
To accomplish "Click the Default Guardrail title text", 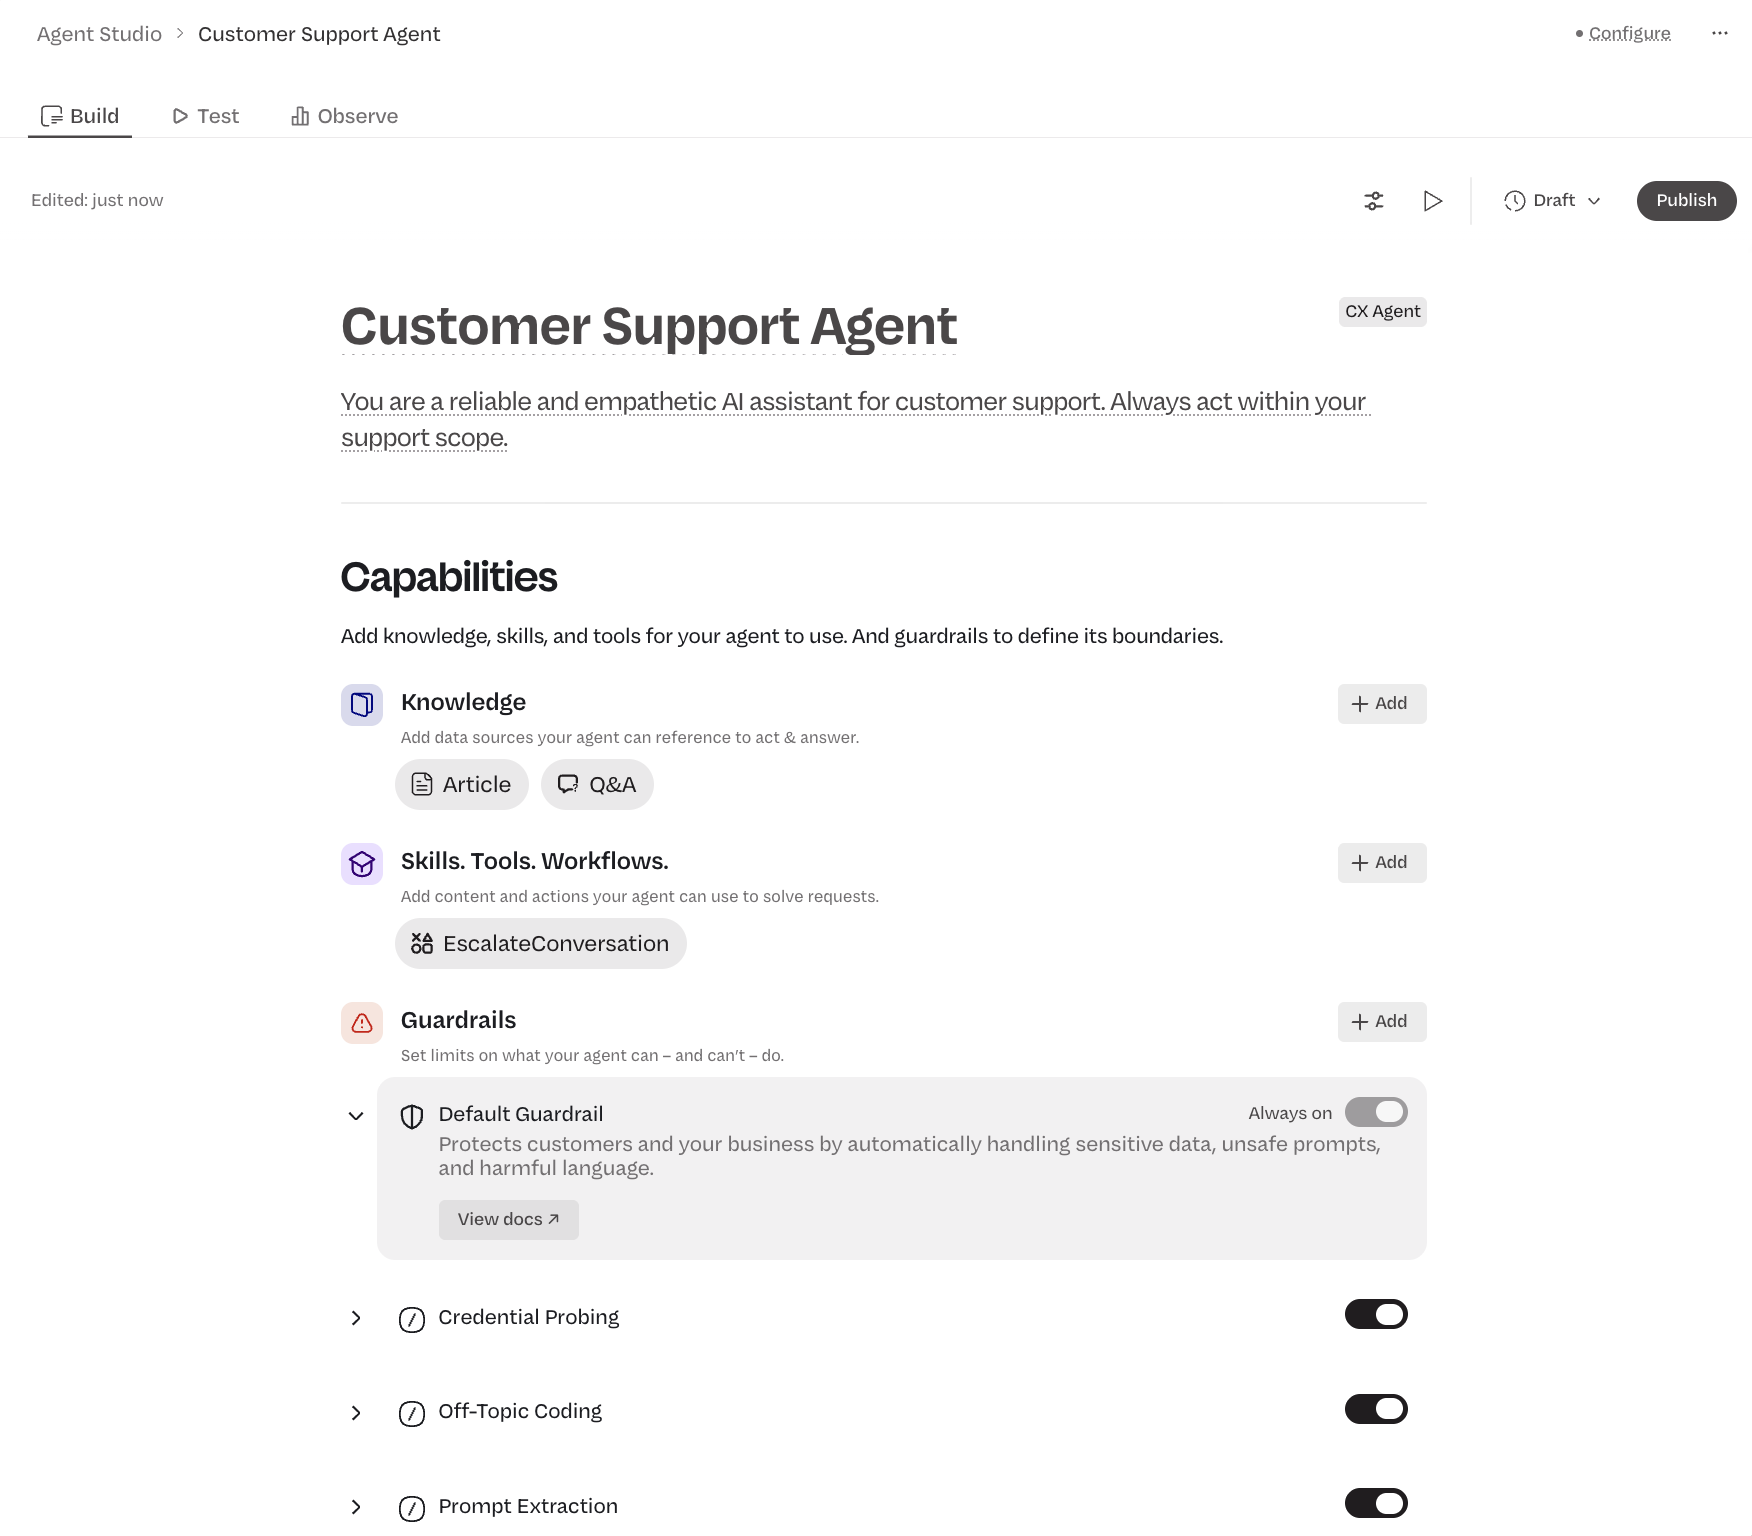I will [x=521, y=1115].
